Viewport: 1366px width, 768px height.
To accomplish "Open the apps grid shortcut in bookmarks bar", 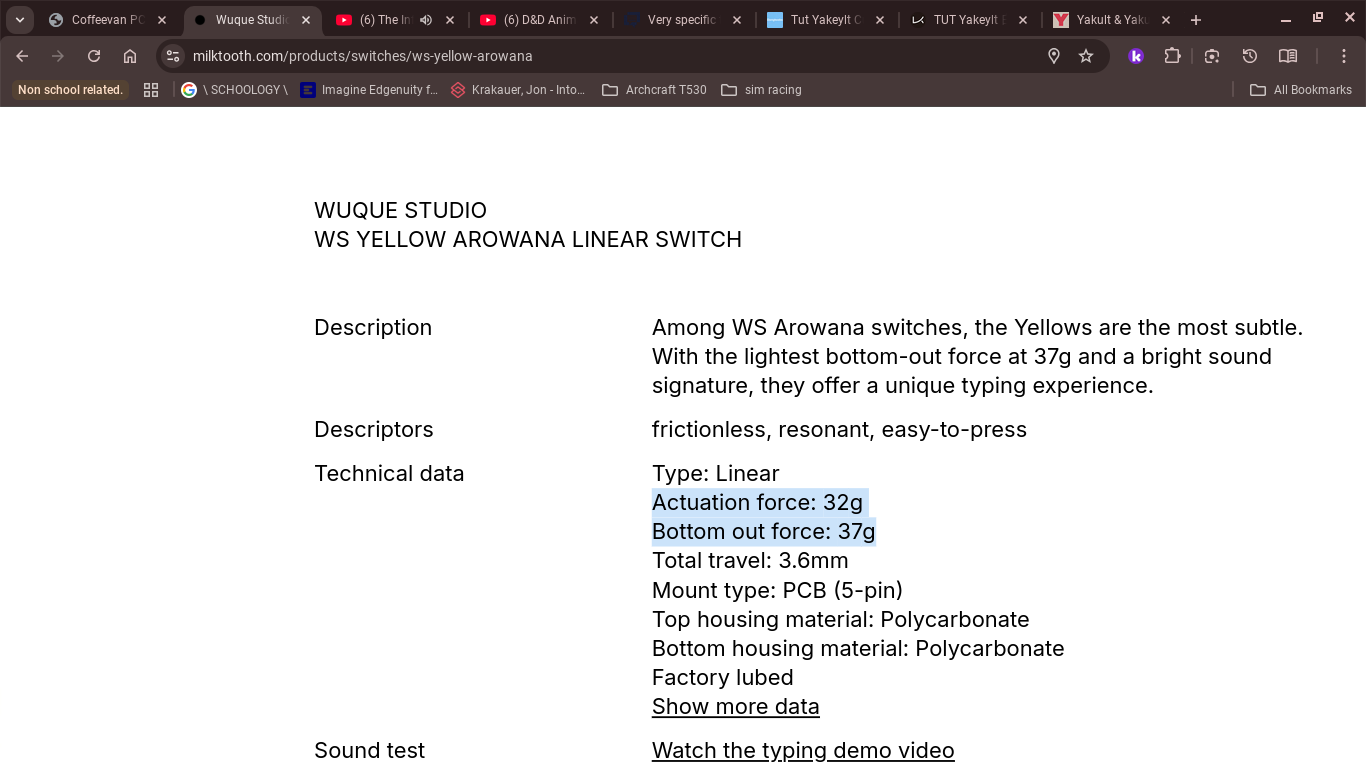I will tap(151, 90).
